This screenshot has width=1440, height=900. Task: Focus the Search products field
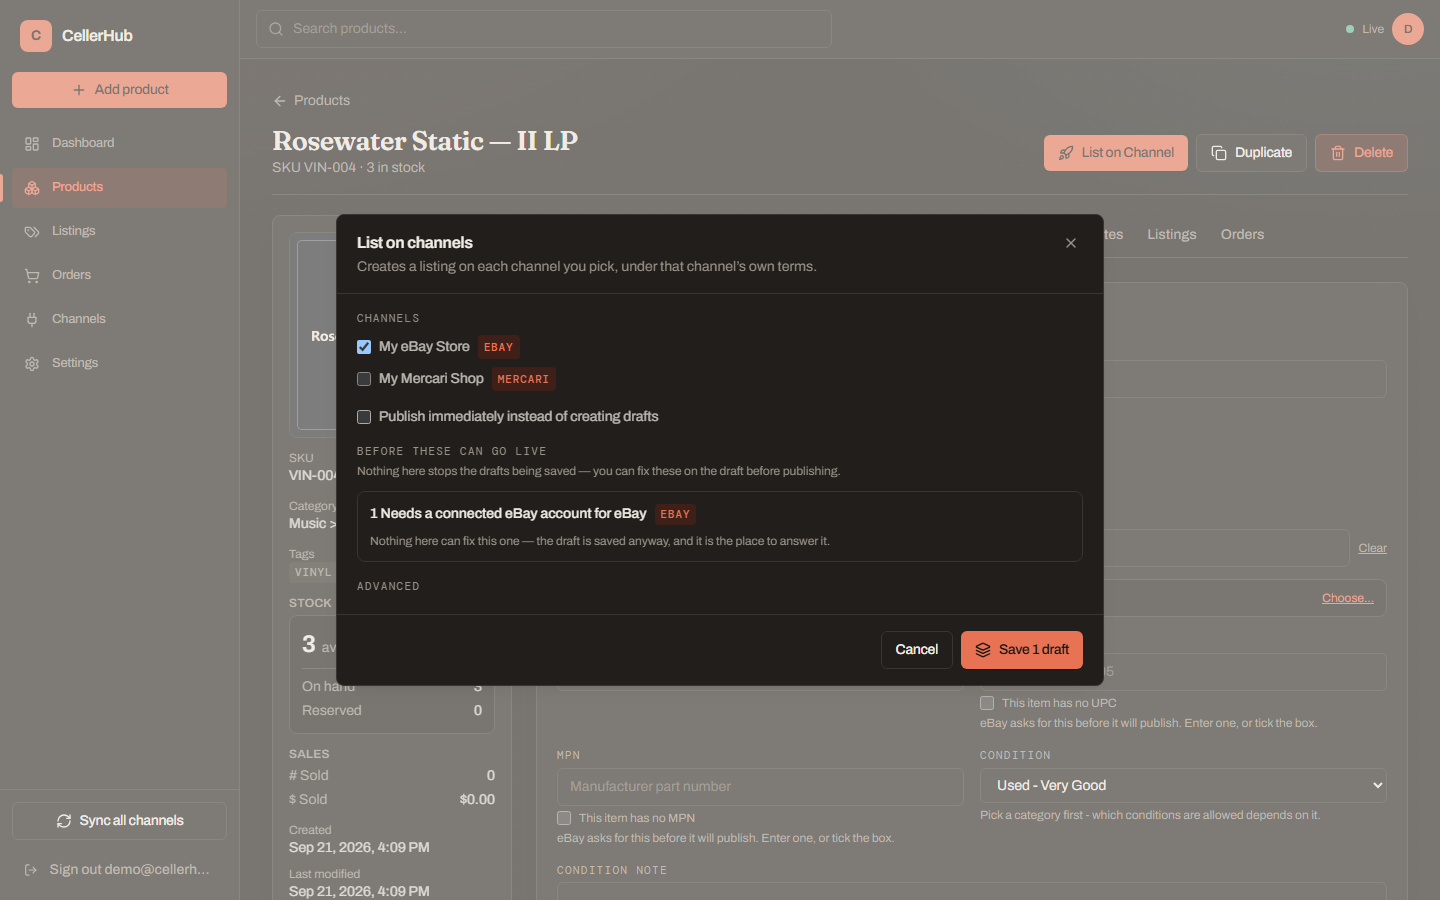click(544, 29)
